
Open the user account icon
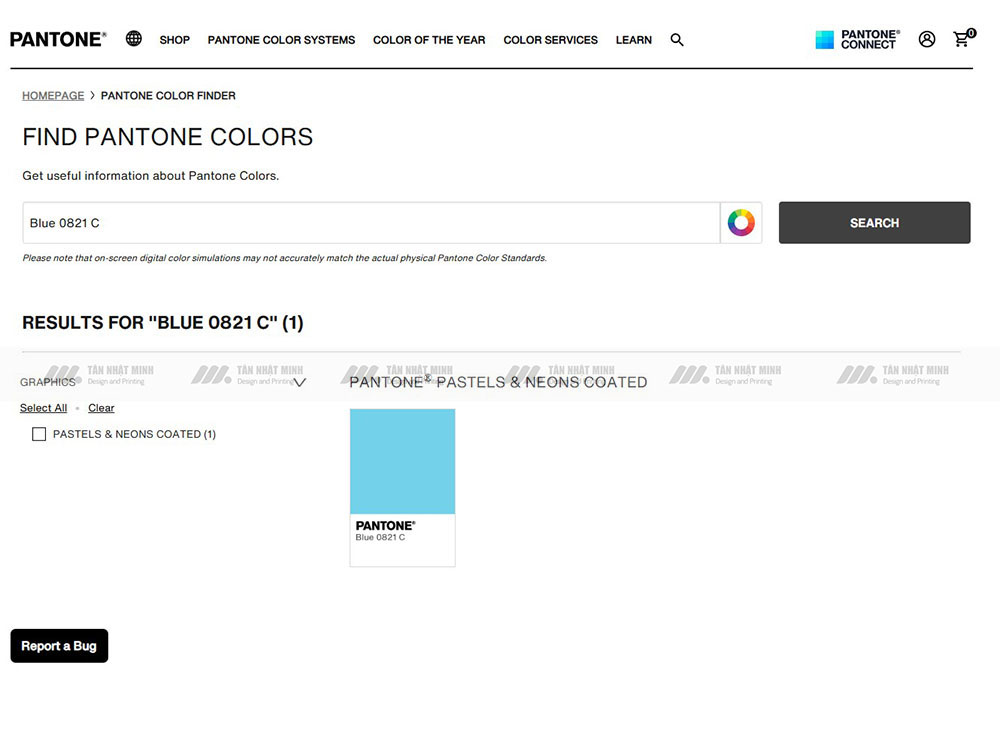[927, 40]
